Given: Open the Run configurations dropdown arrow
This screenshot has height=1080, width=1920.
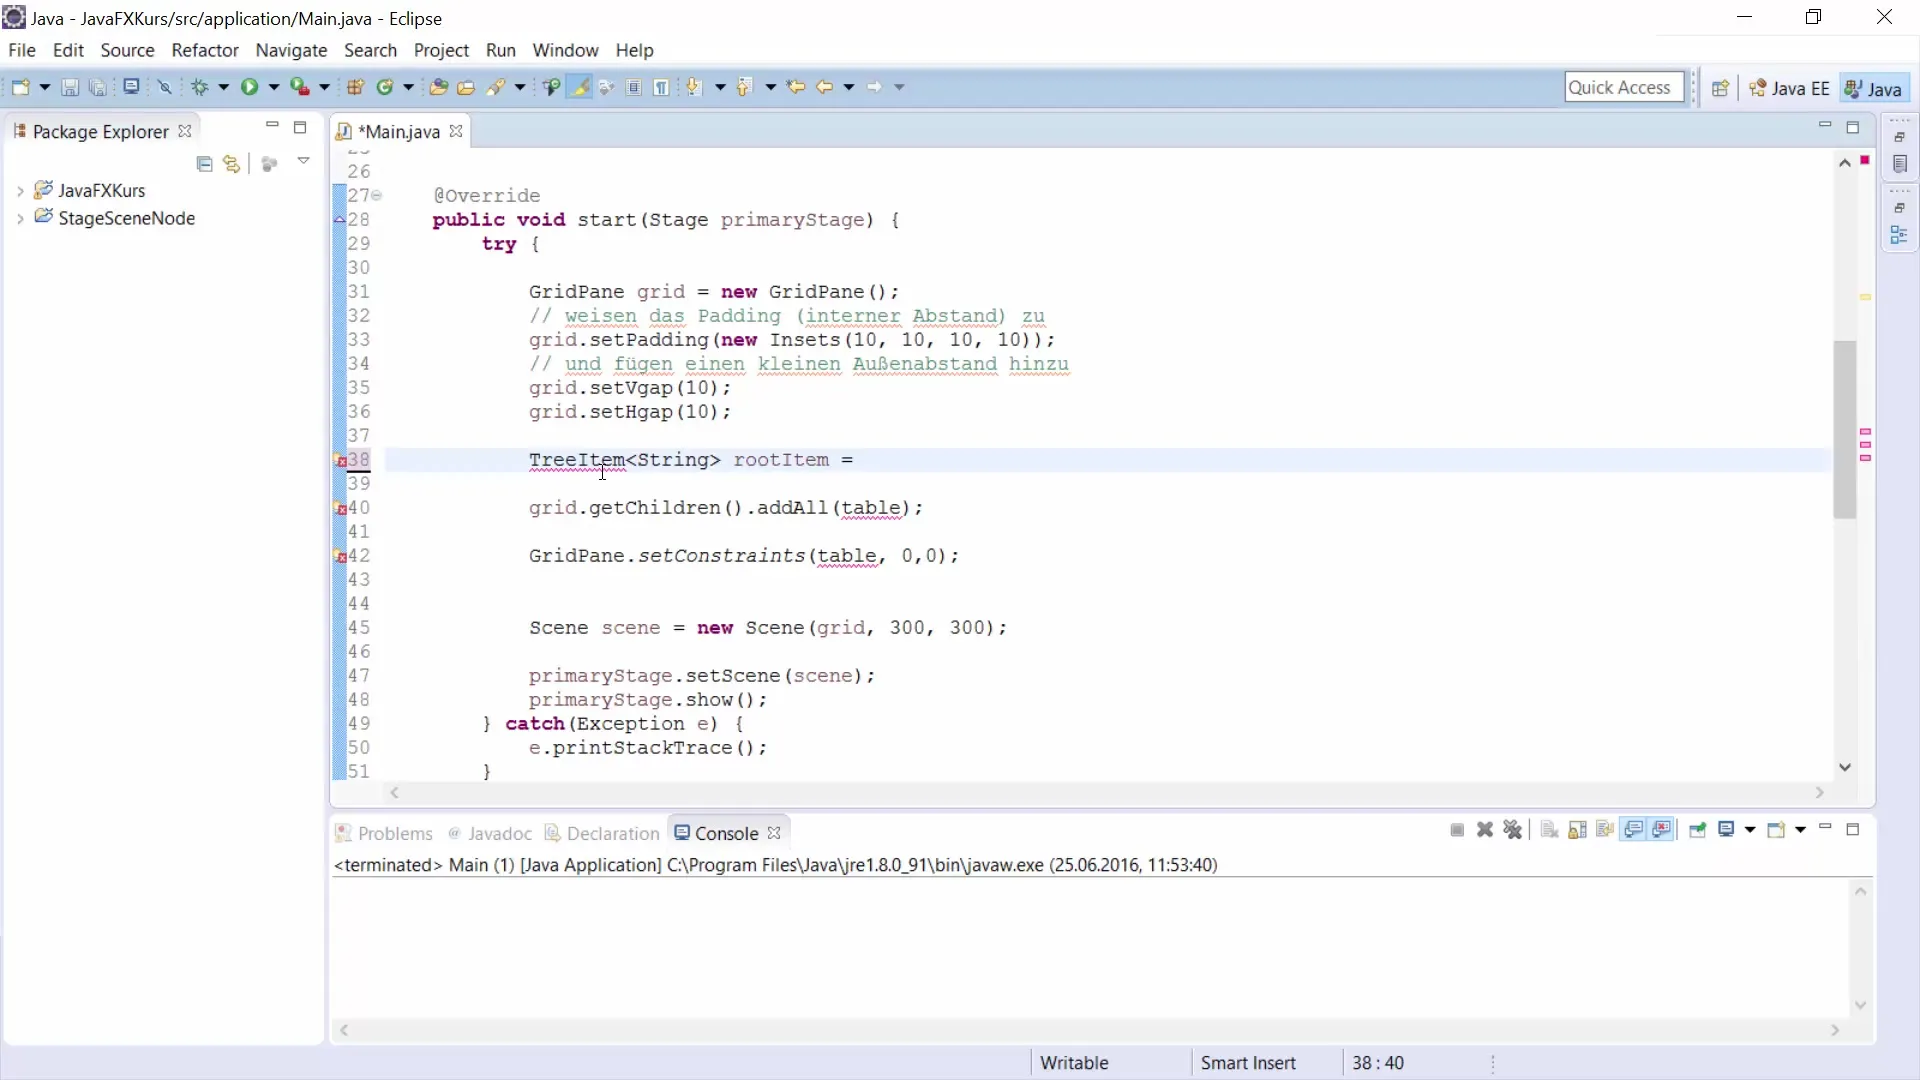Looking at the screenshot, I should (x=273, y=87).
